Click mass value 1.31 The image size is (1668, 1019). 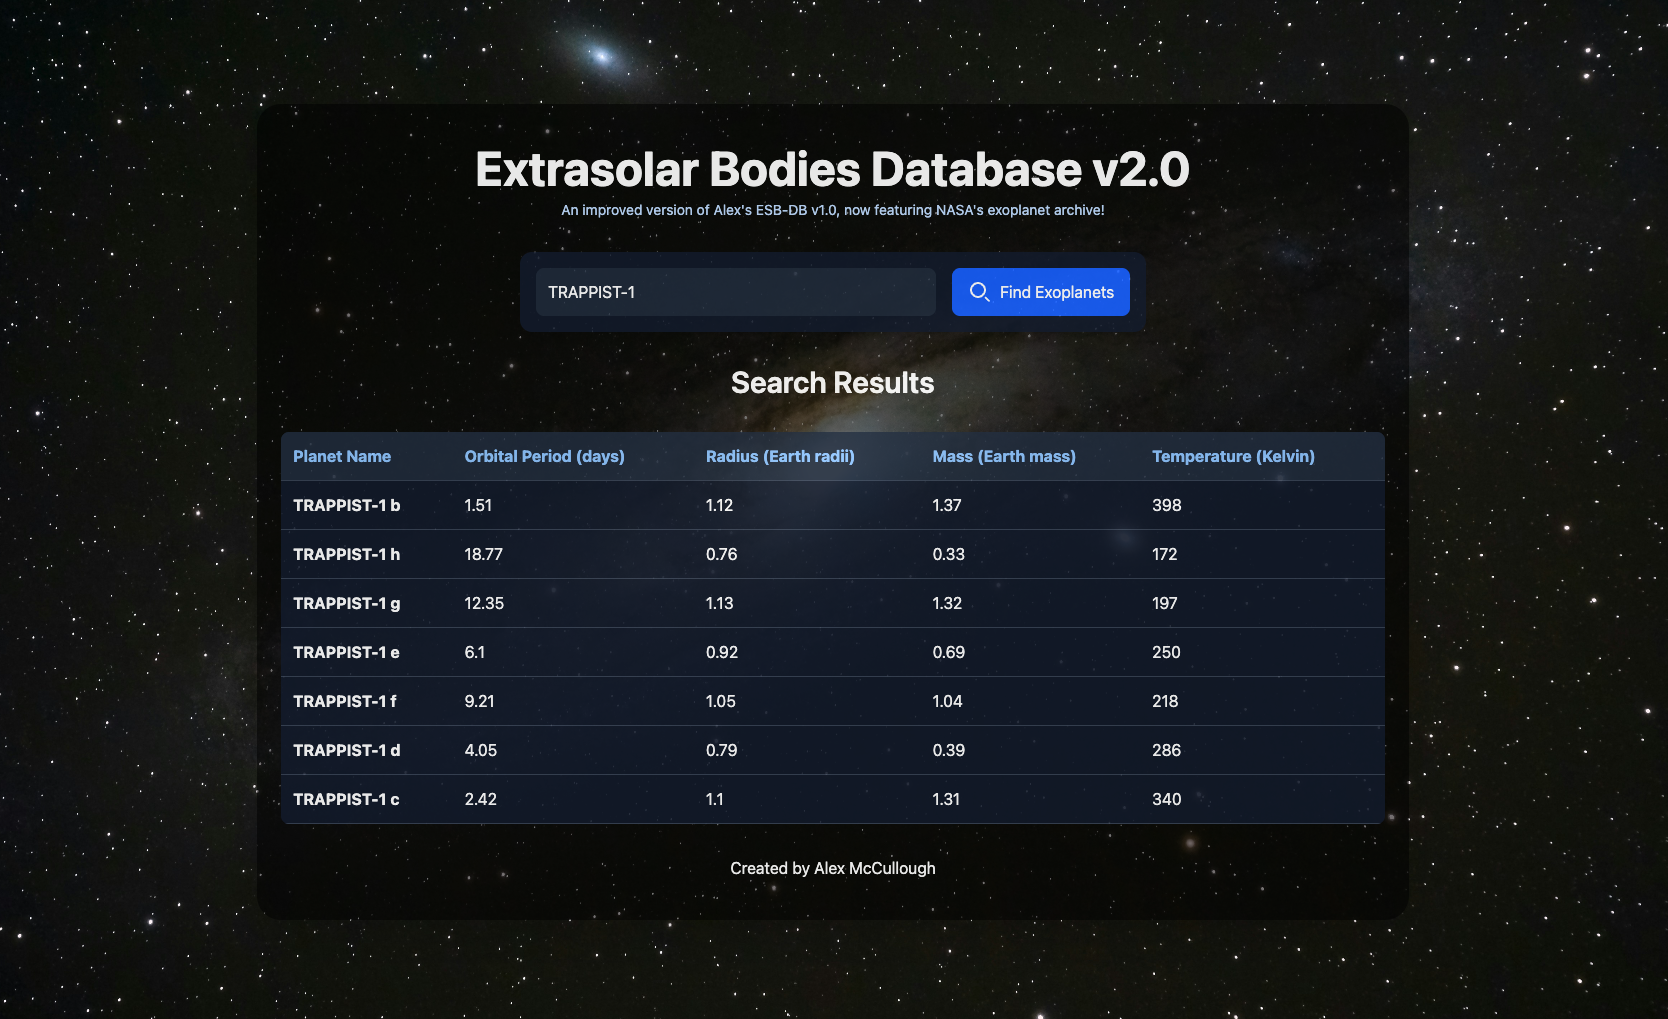(946, 799)
